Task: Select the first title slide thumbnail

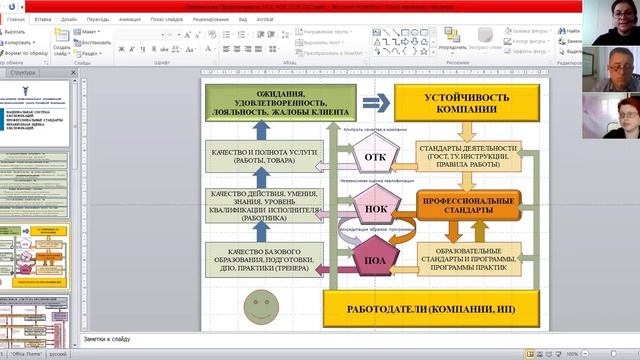Action: [34, 113]
